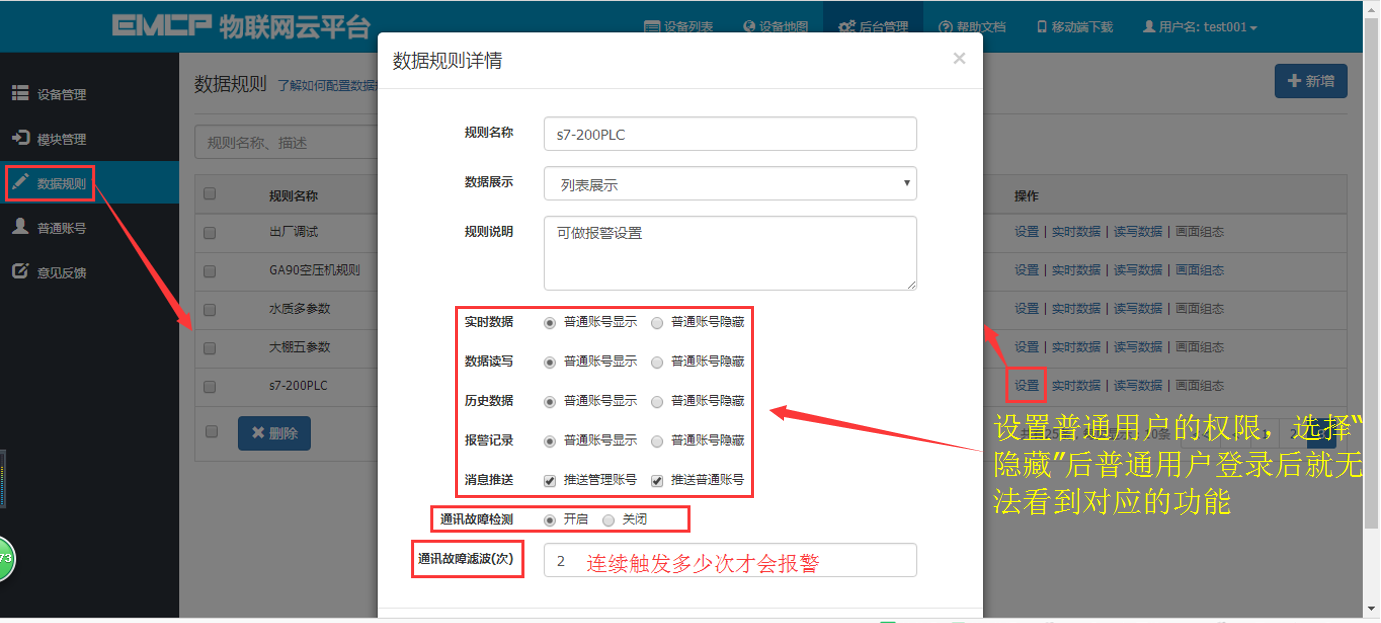1381x623 pixels.
Task: Click 画面组态 for the s7-200PLC rule
Action: 1199,385
